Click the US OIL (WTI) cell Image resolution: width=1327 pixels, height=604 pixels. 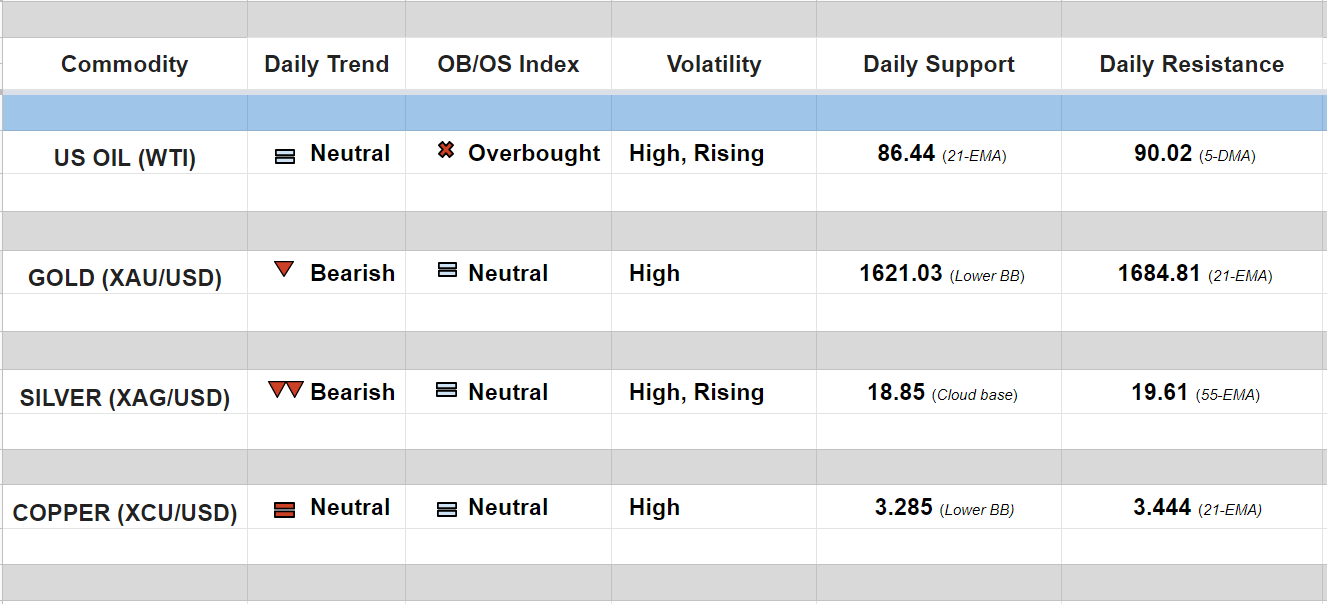tap(125, 158)
